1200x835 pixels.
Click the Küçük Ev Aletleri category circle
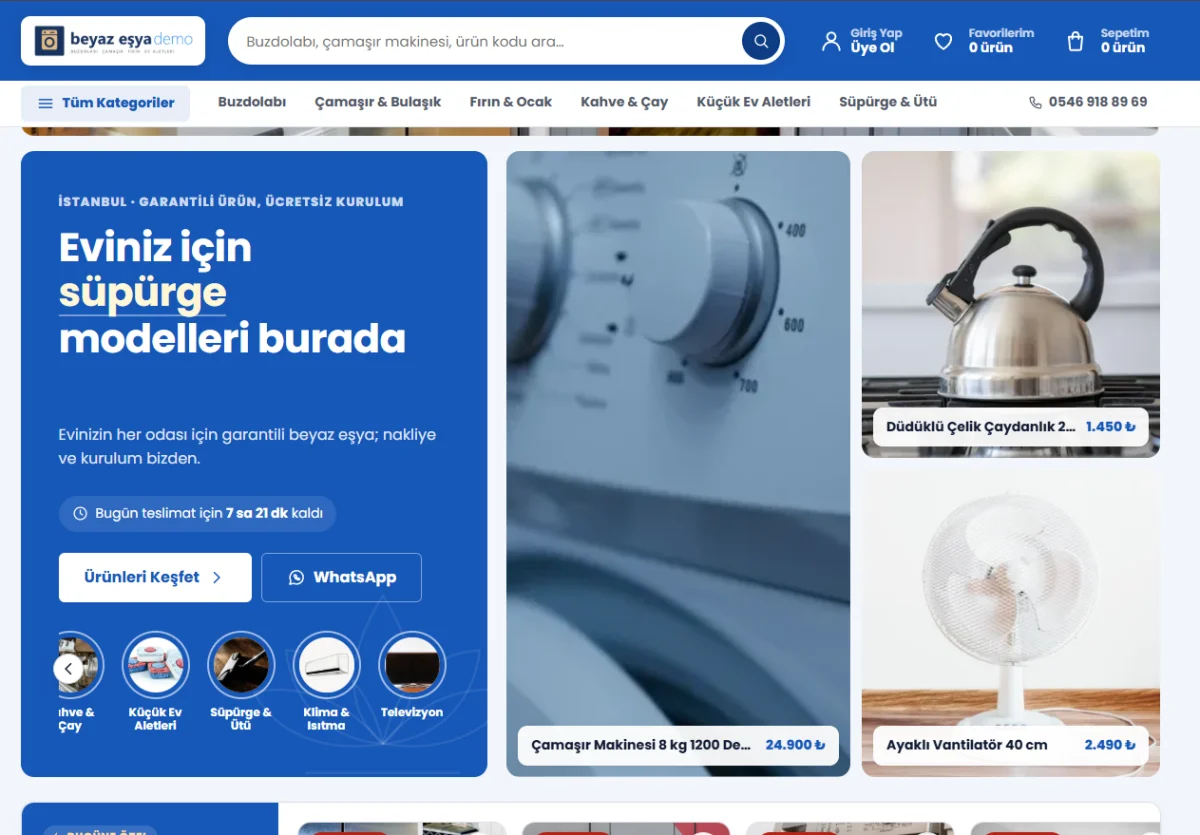[x=155, y=665]
